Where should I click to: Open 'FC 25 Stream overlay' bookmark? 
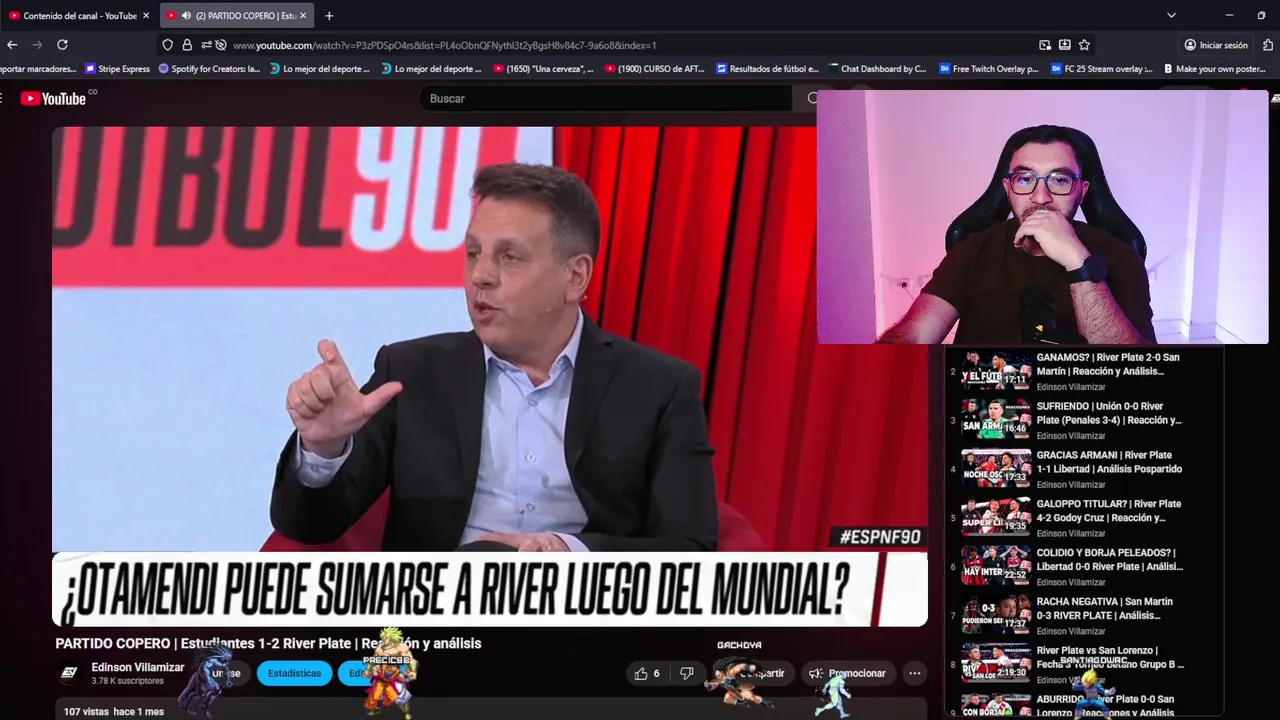click(1101, 69)
